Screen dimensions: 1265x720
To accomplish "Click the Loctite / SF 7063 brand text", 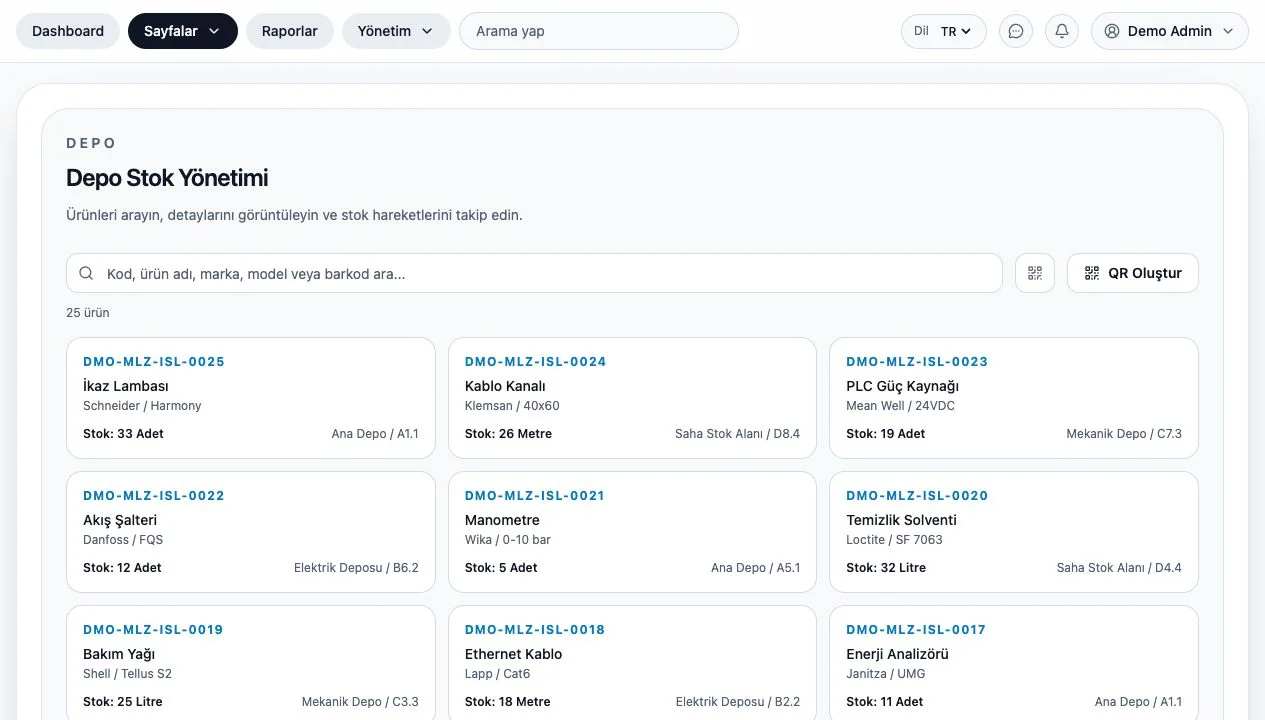I will pos(894,540).
